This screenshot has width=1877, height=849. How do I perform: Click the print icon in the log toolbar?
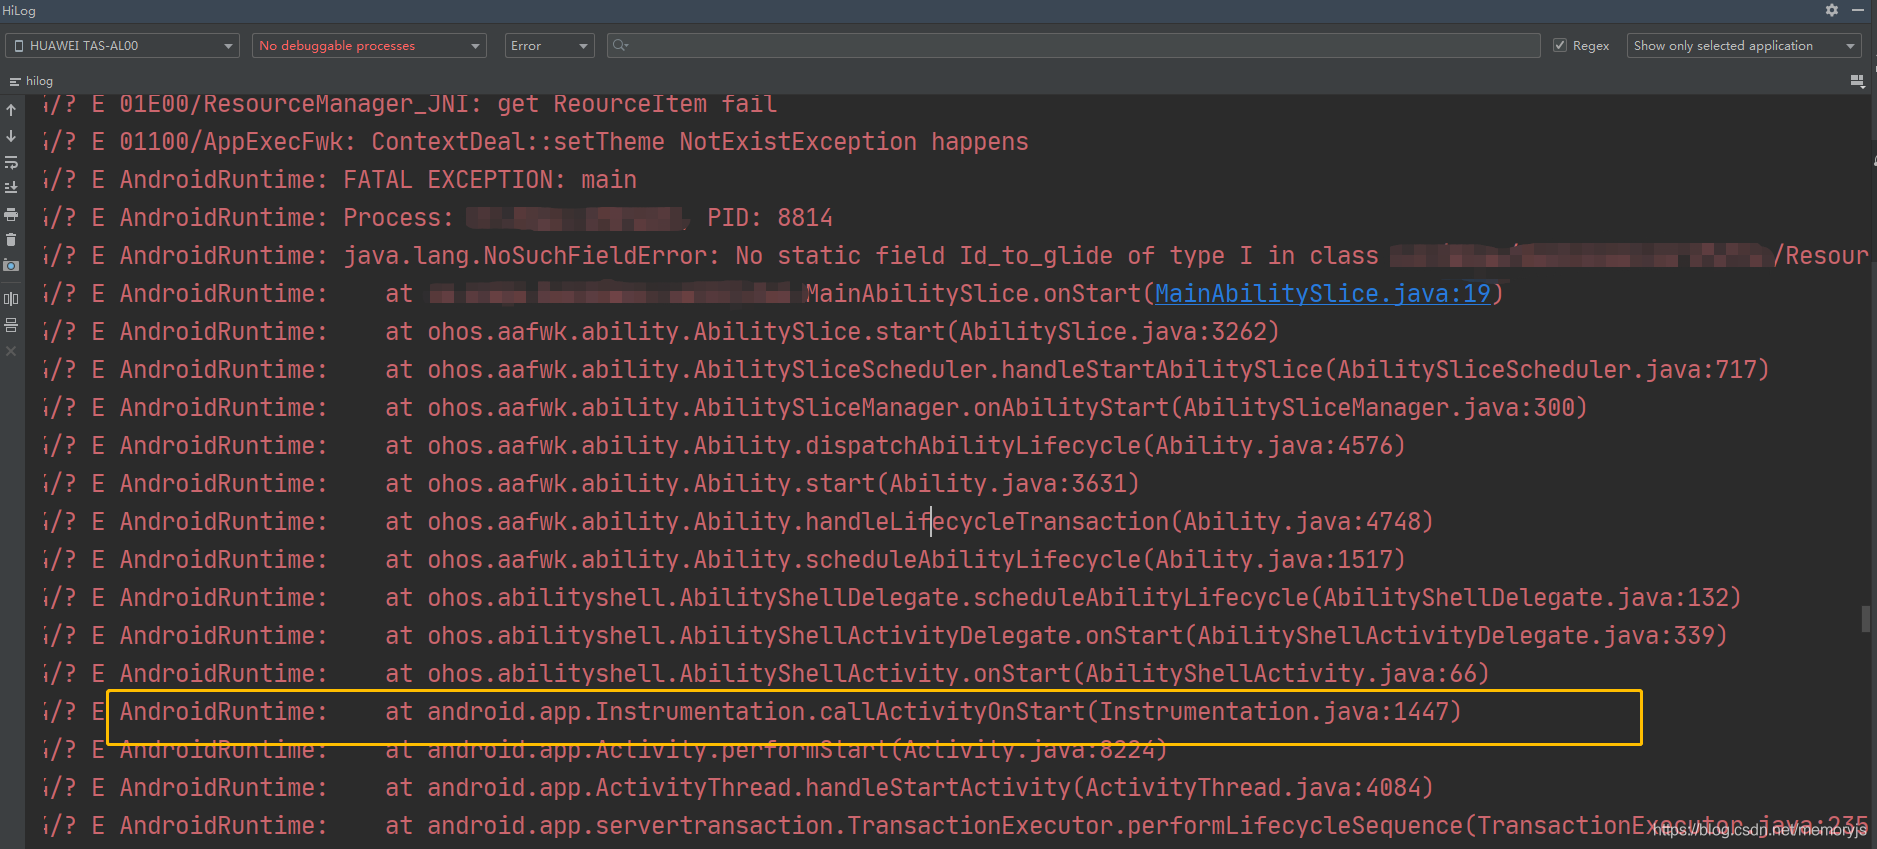pyautogui.click(x=11, y=214)
